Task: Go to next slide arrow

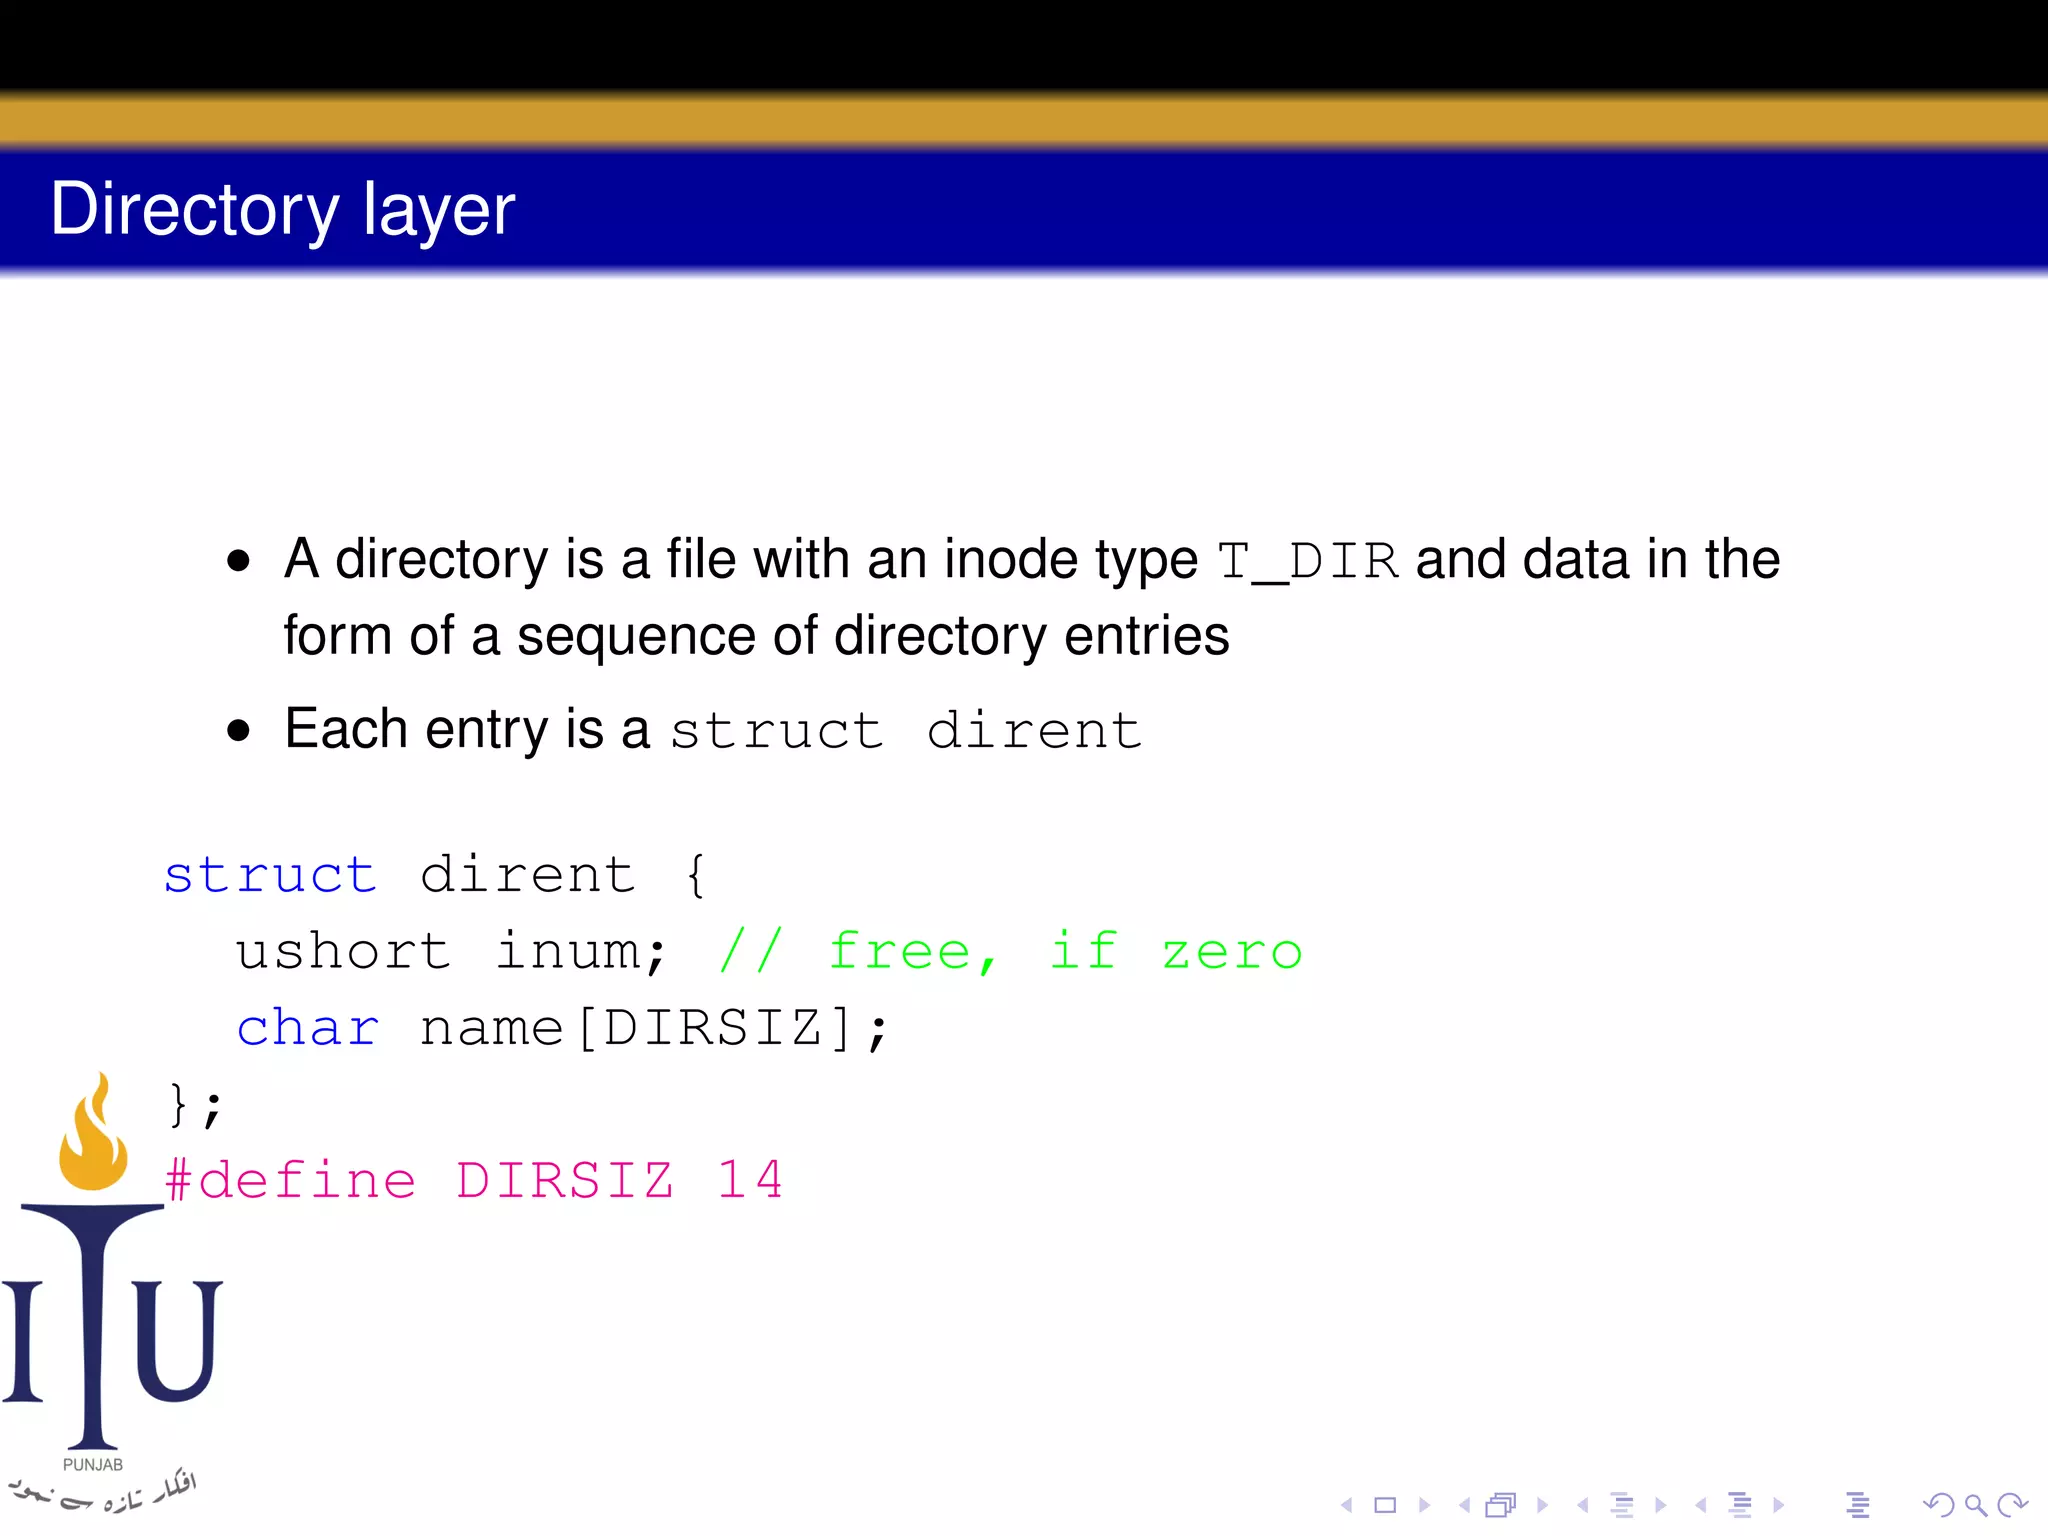Action: [1425, 1505]
